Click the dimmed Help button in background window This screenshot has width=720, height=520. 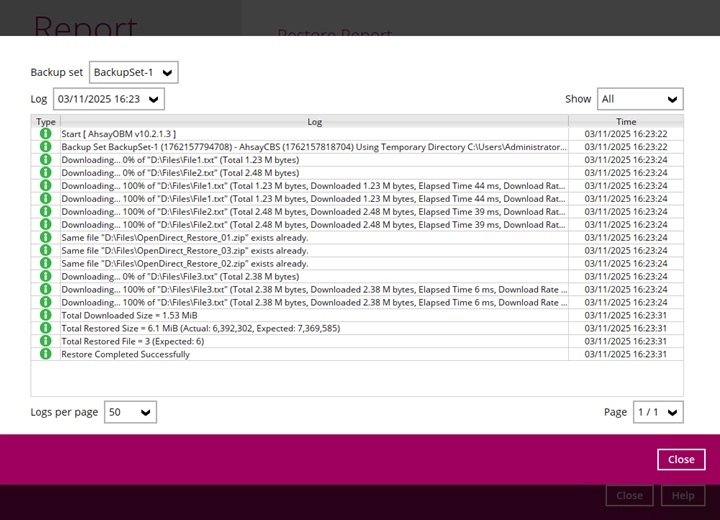(x=683, y=496)
